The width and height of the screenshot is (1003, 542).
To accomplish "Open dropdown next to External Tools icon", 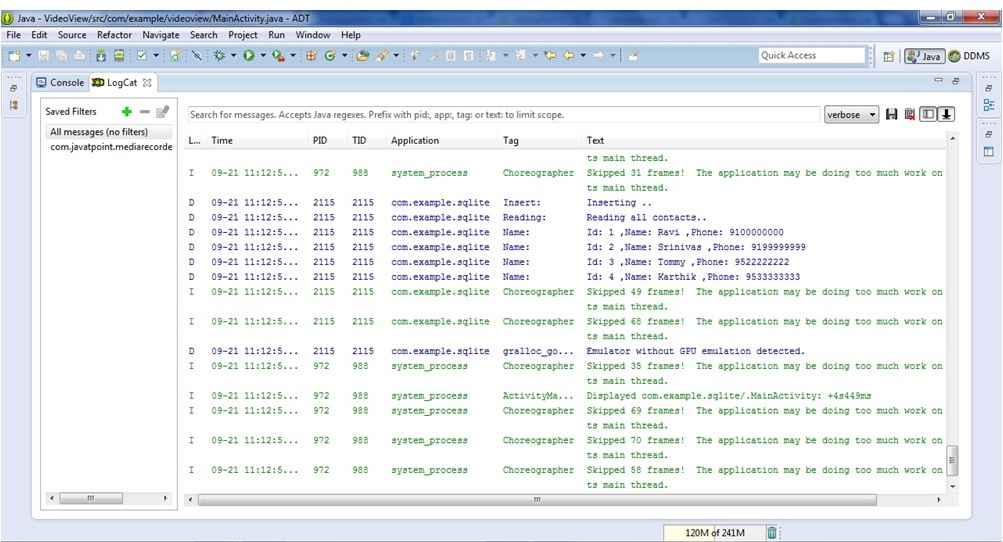I will pos(292,56).
